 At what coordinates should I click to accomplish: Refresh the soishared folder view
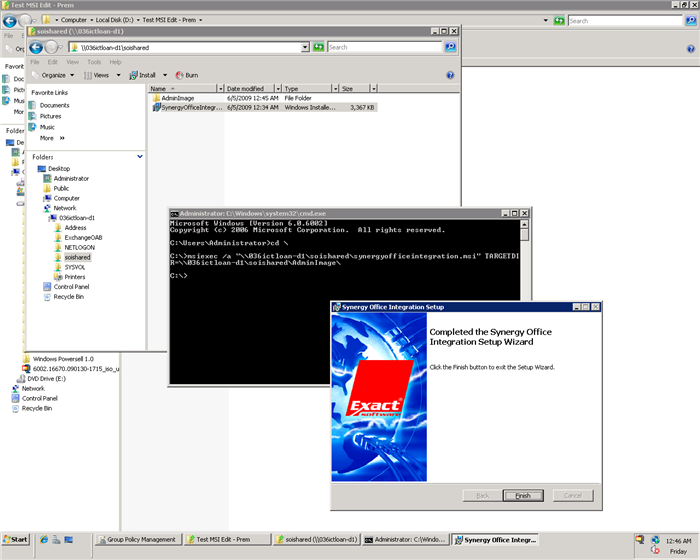click(x=318, y=47)
